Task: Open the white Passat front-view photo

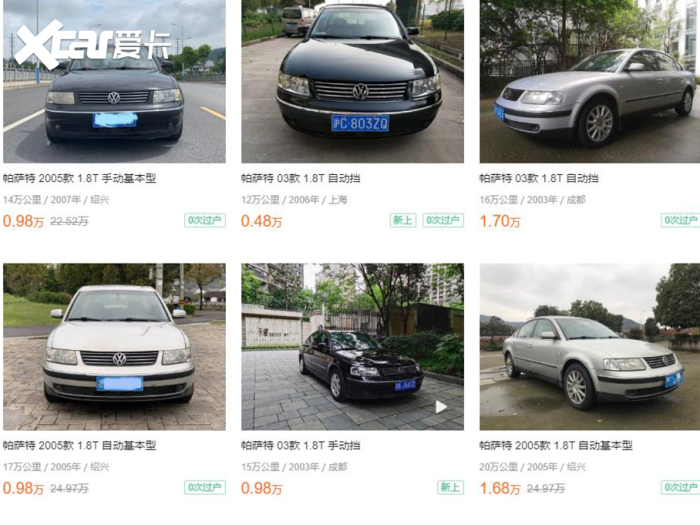Action: click(x=114, y=347)
